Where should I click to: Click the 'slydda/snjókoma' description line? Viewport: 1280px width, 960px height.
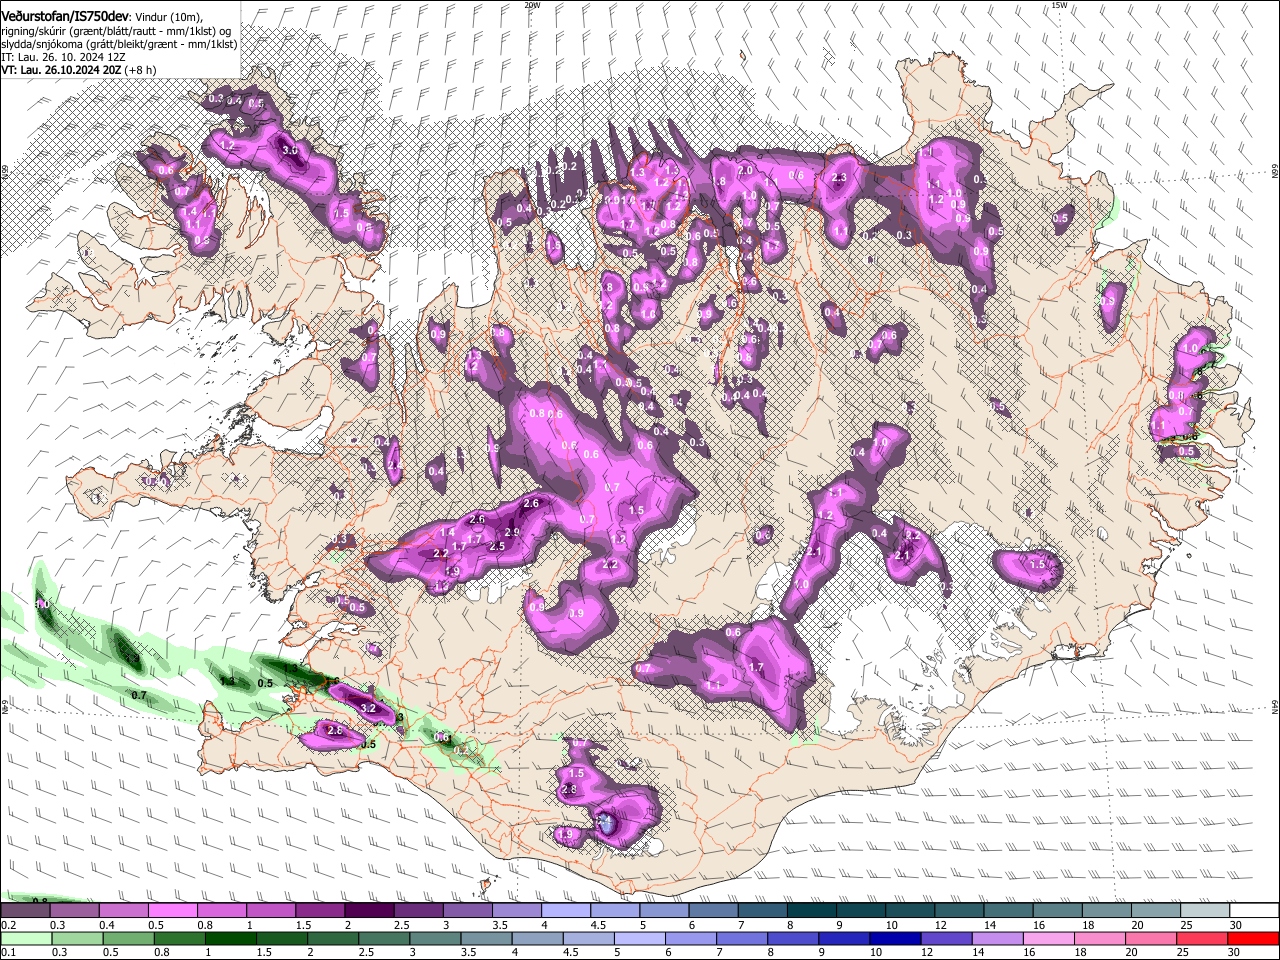(x=119, y=44)
